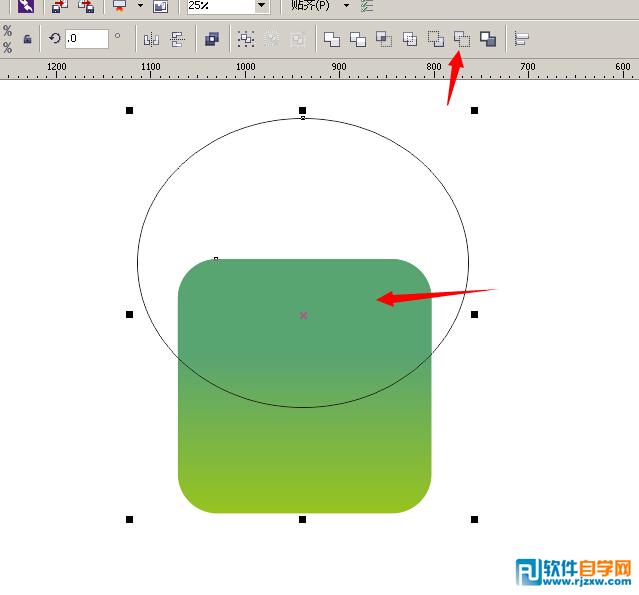Click the Trim shapes icon

pos(358,39)
